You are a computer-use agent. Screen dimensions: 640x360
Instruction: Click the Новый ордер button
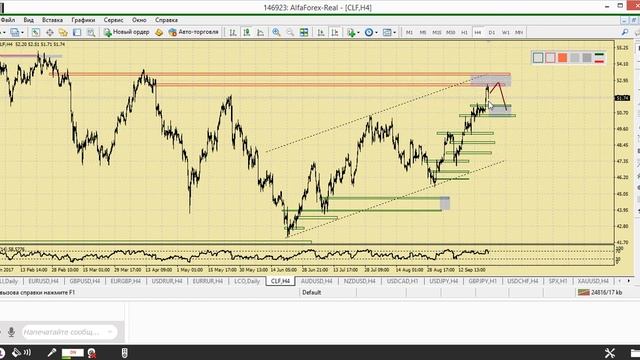(127, 32)
